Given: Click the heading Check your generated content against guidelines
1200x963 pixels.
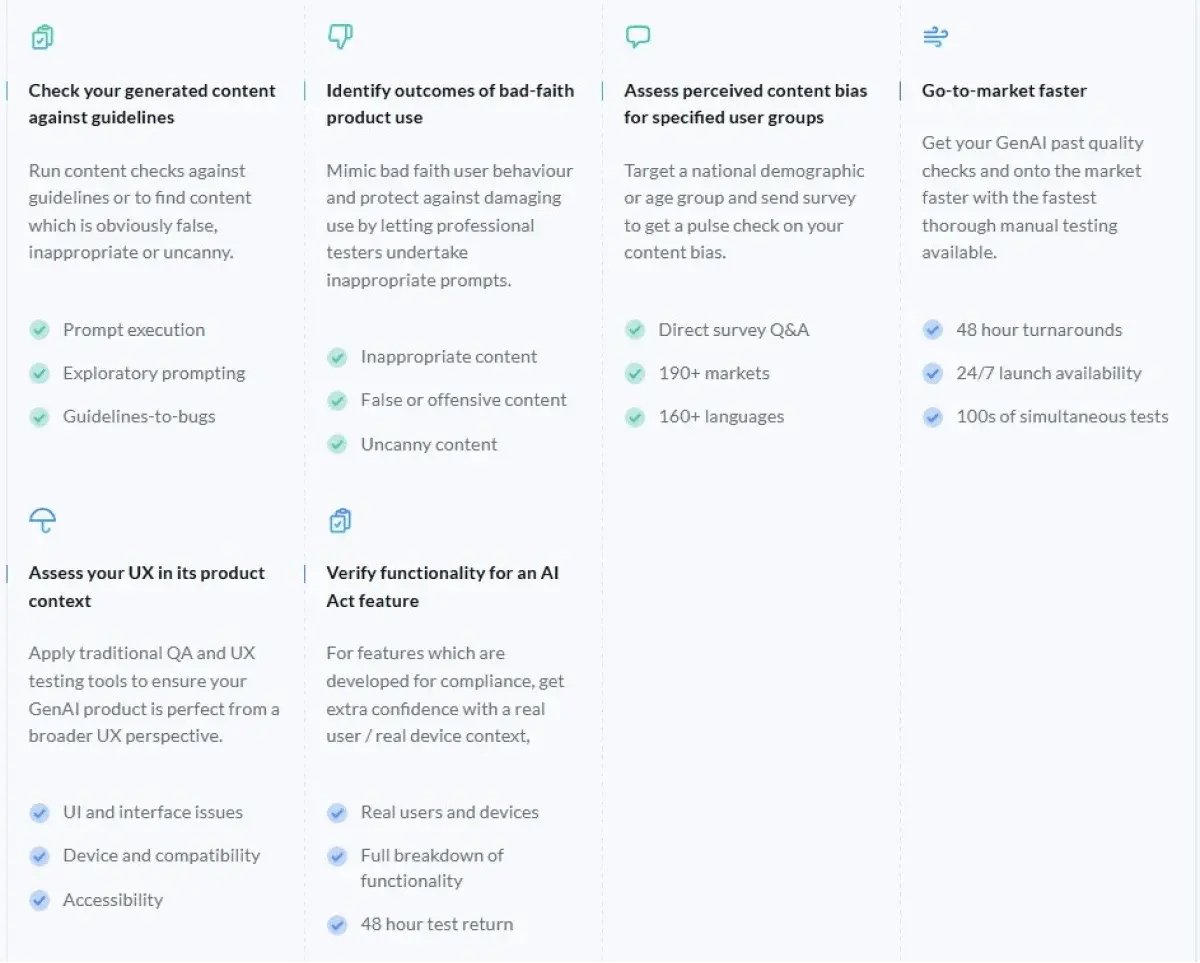Looking at the screenshot, I should (x=152, y=104).
